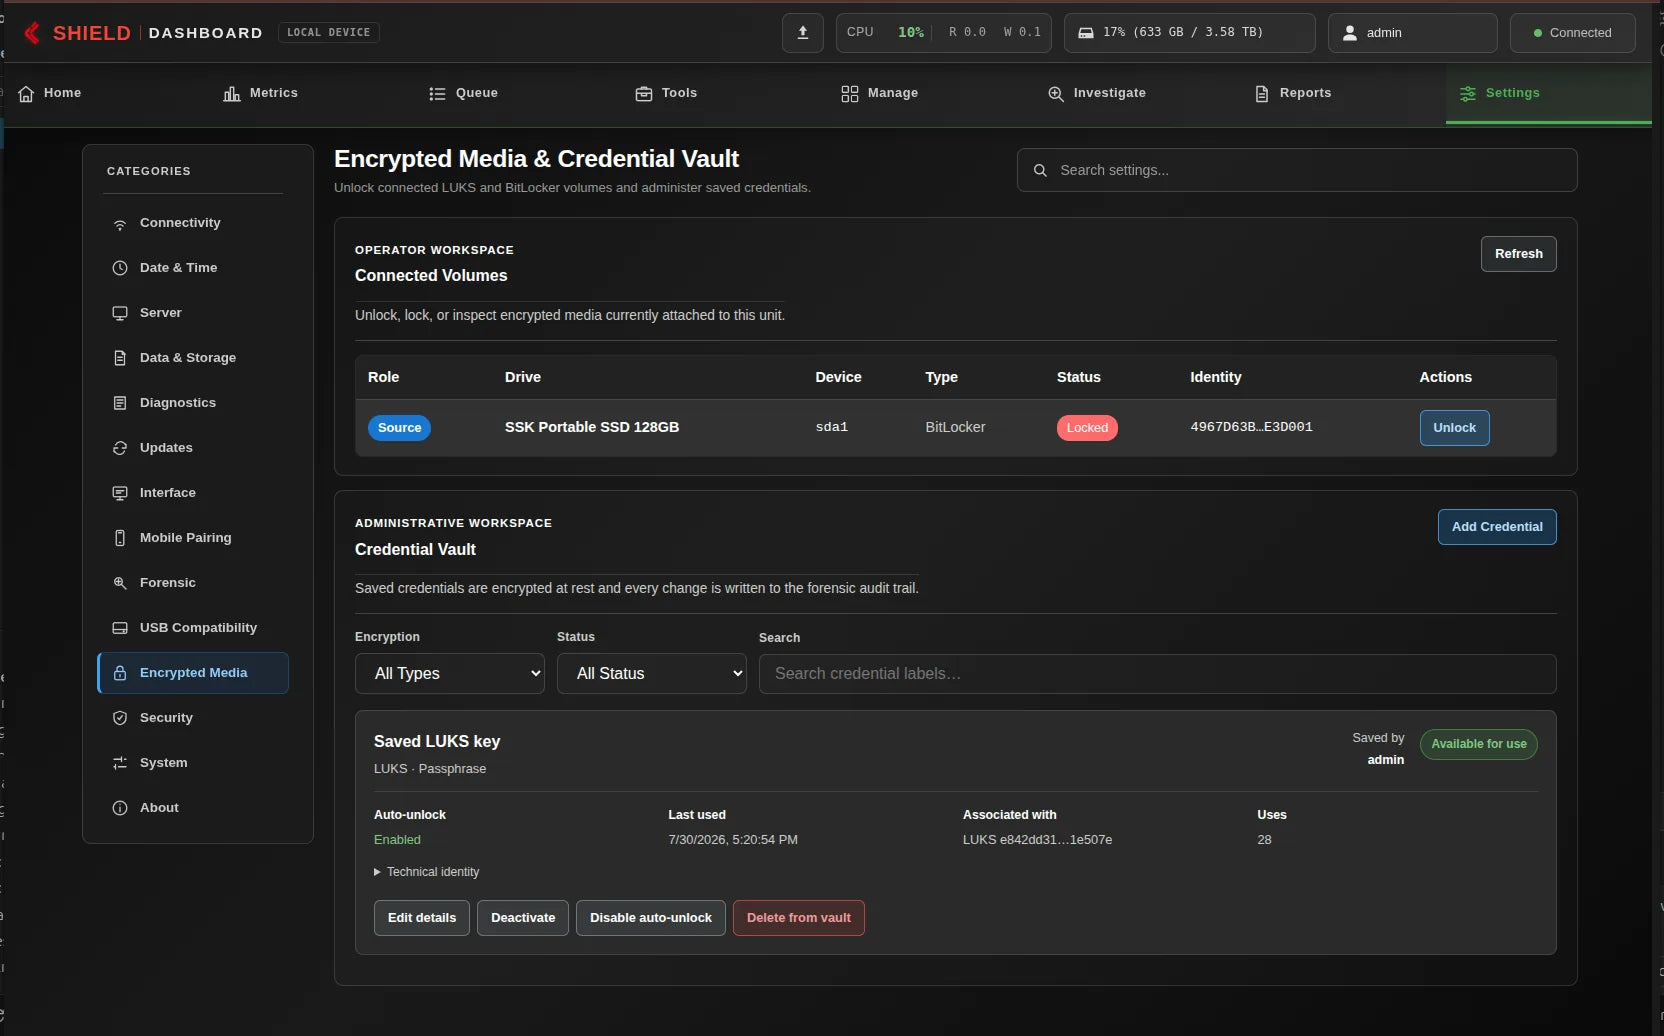Image resolution: width=1664 pixels, height=1036 pixels.
Task: Click the upload arrow icon in header
Action: [x=803, y=33]
